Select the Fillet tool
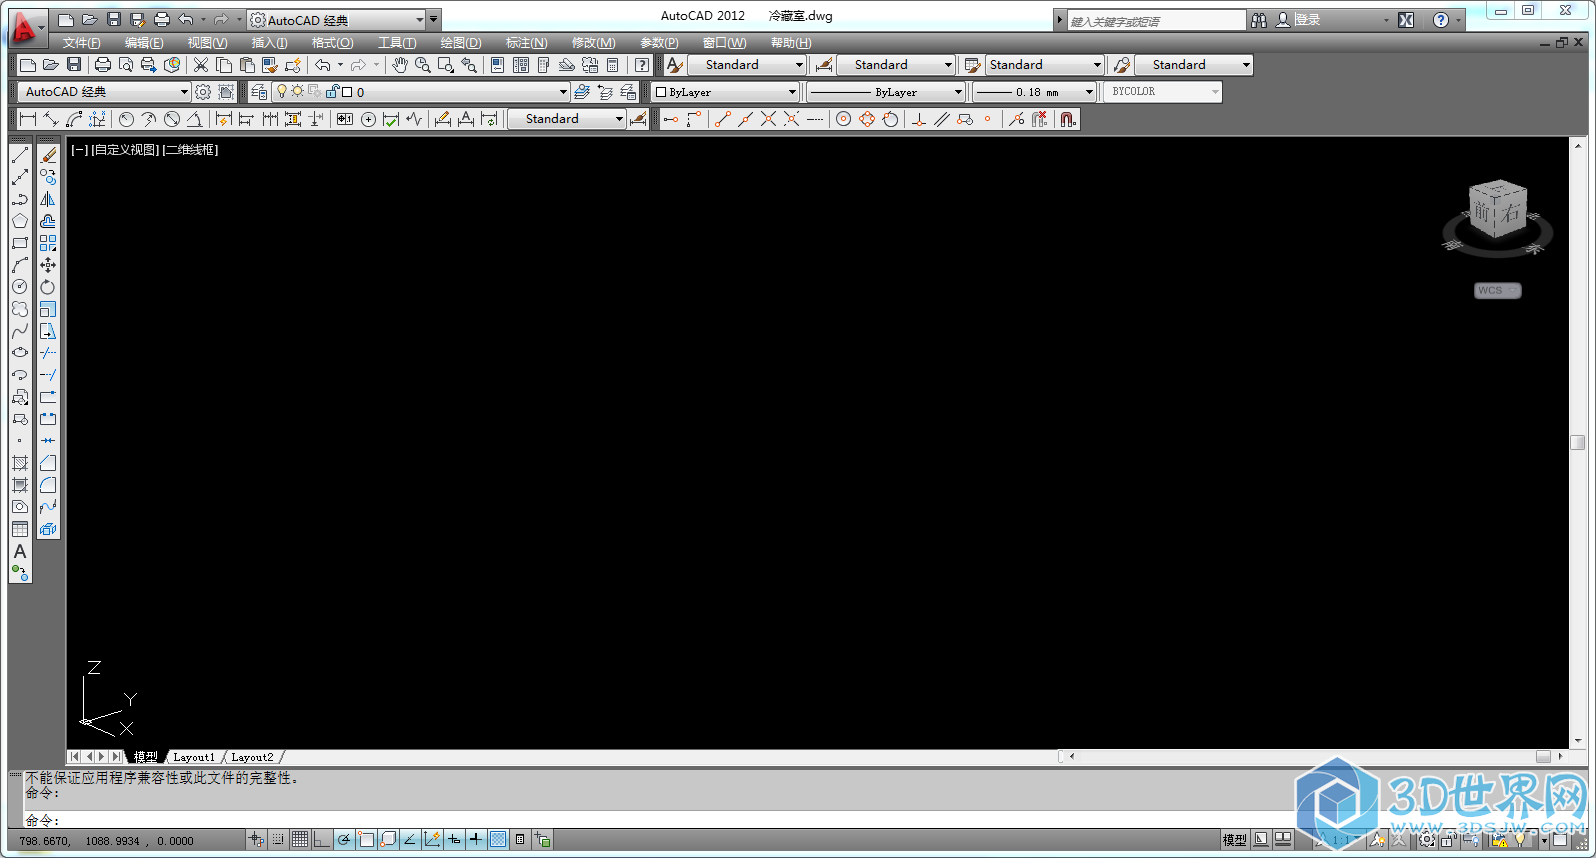Image resolution: width=1596 pixels, height=858 pixels. 48,485
